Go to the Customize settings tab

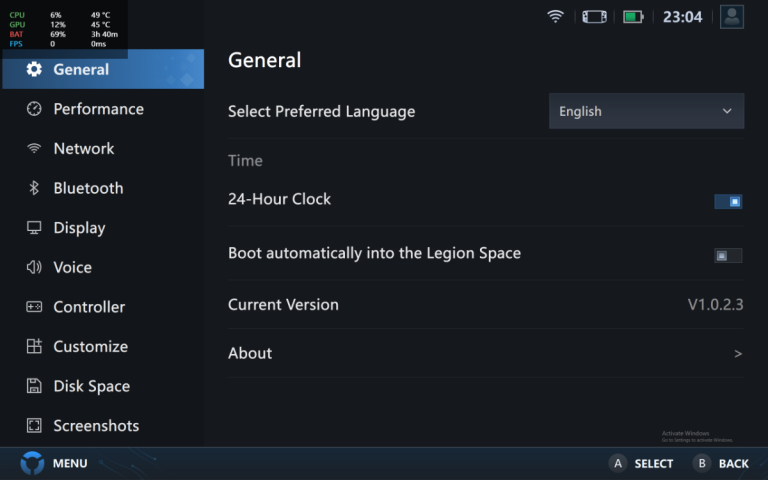point(90,347)
